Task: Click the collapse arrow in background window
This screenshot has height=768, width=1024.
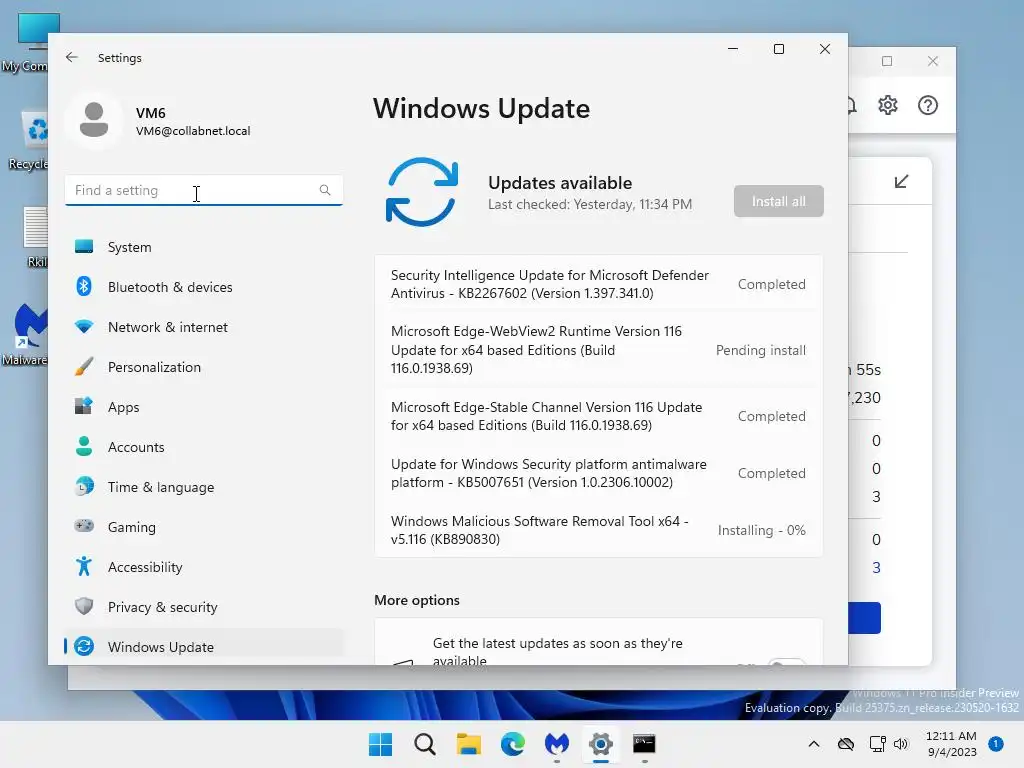Action: click(901, 181)
